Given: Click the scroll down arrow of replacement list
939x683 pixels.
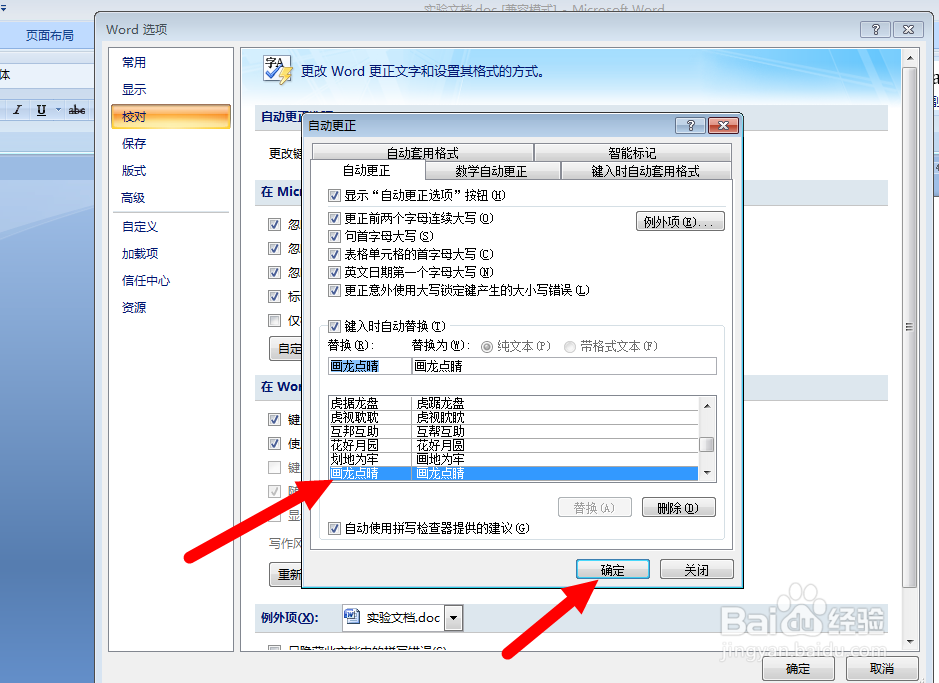Looking at the screenshot, I should [x=707, y=473].
